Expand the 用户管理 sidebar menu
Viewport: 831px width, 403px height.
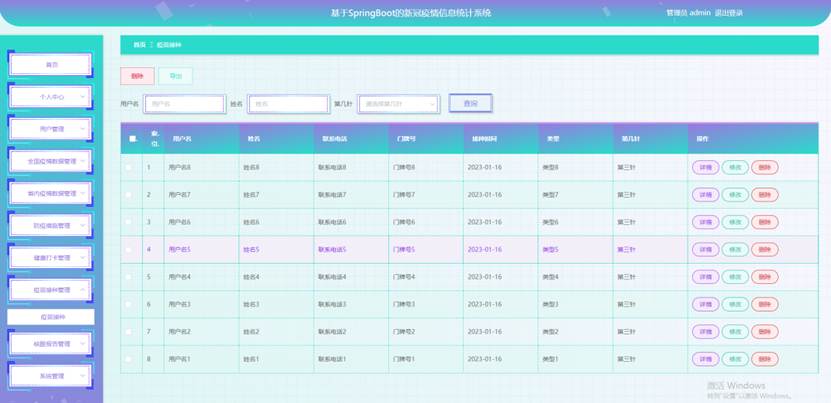(51, 129)
